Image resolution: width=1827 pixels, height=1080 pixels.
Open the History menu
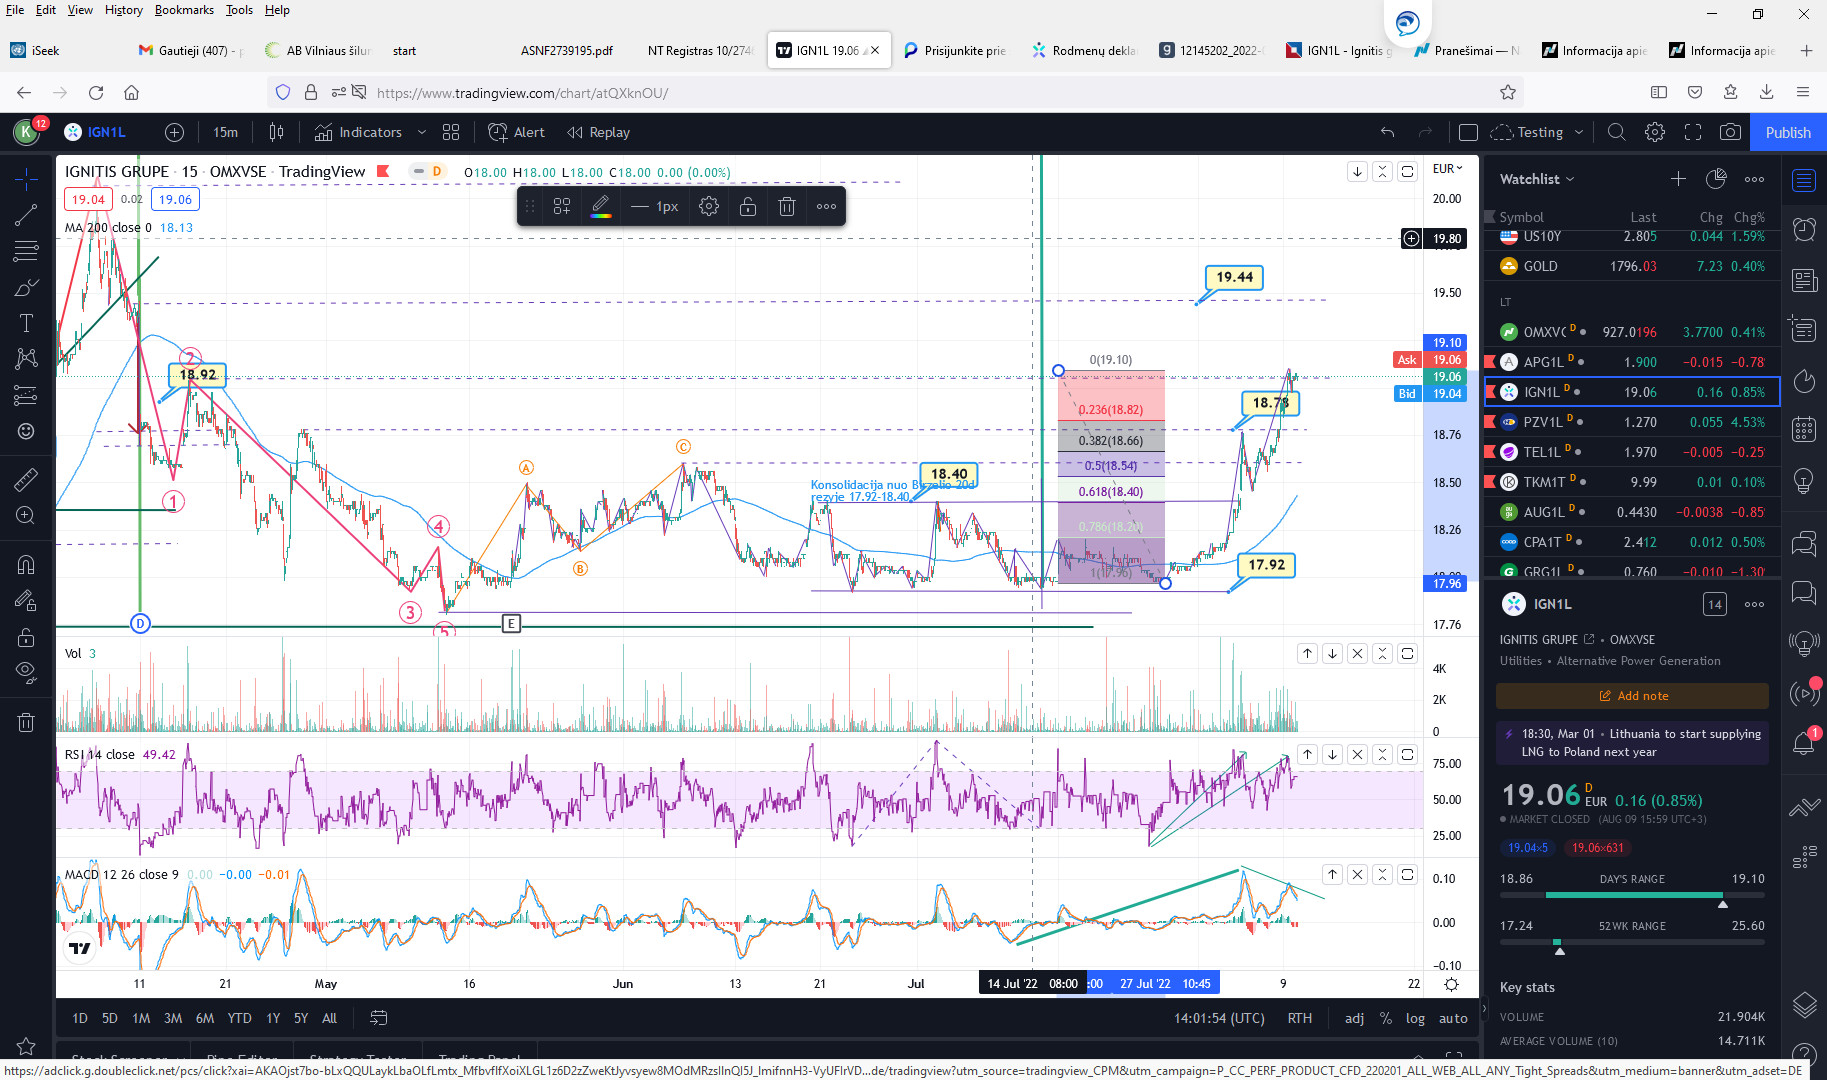[124, 10]
